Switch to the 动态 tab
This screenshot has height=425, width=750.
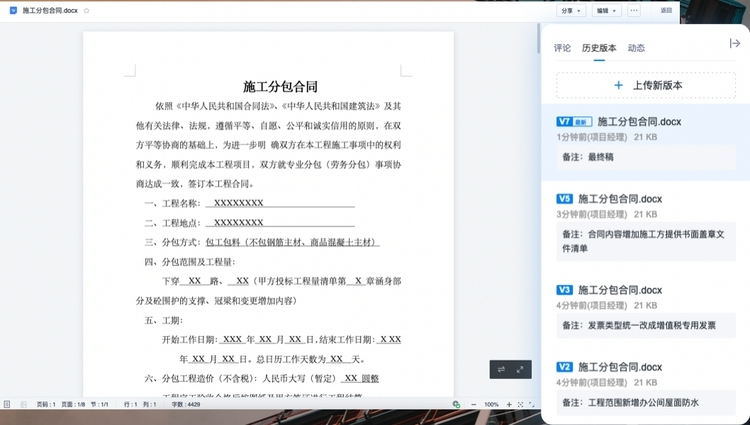pos(636,47)
